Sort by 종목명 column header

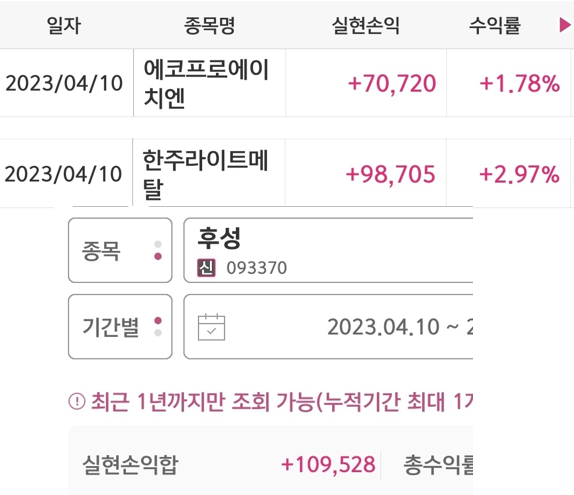tap(209, 26)
